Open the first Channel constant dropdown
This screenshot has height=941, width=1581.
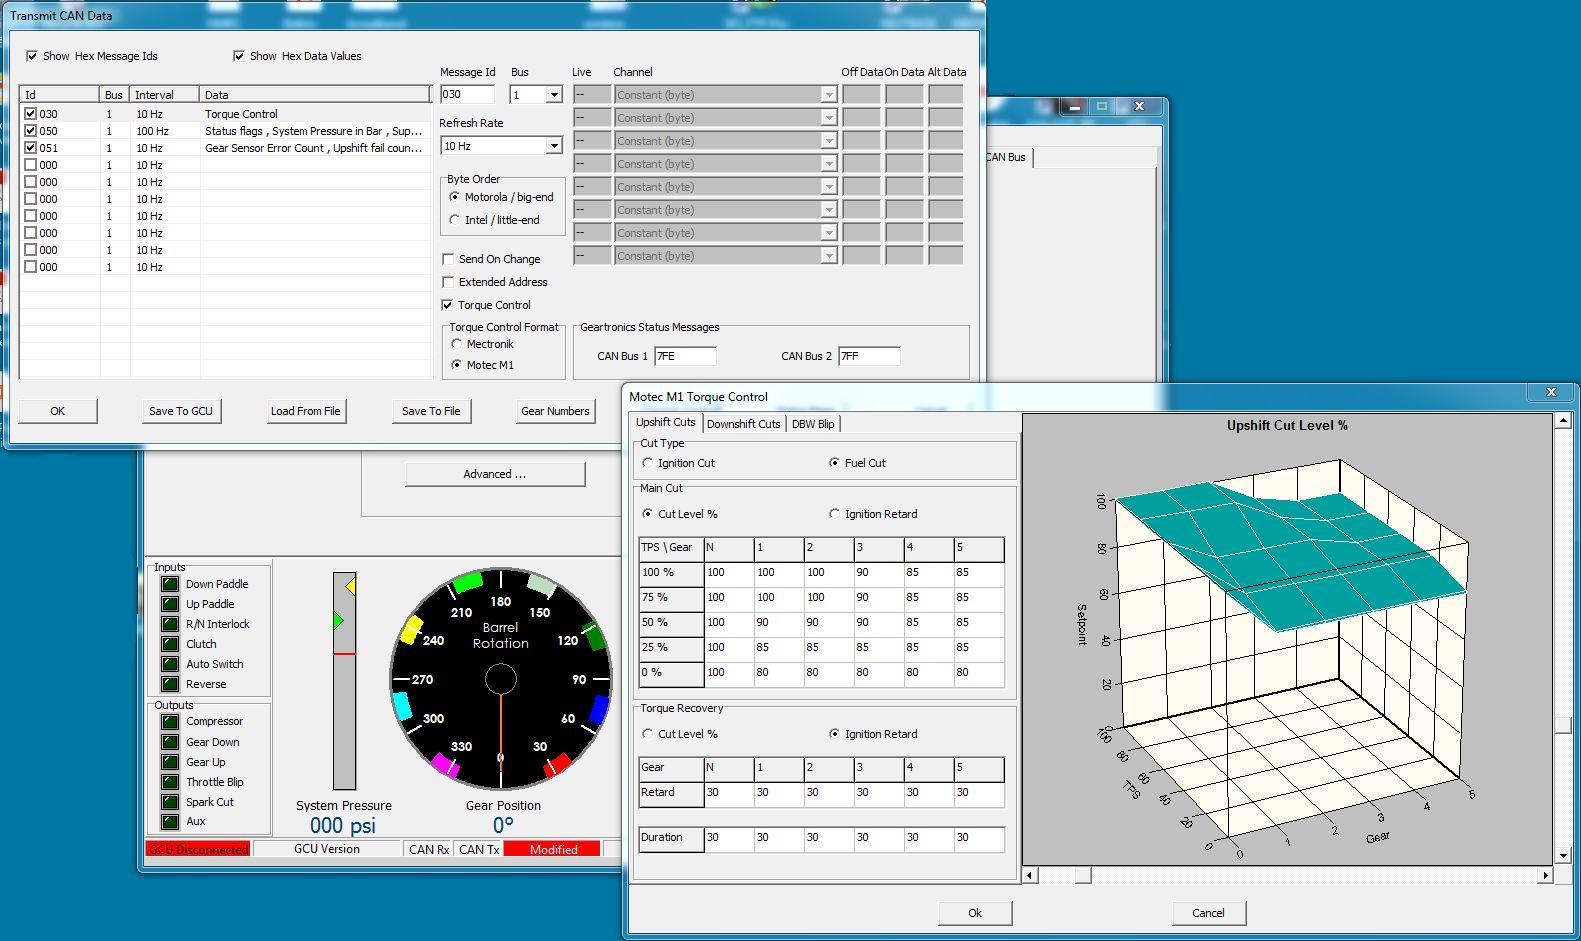(x=828, y=95)
